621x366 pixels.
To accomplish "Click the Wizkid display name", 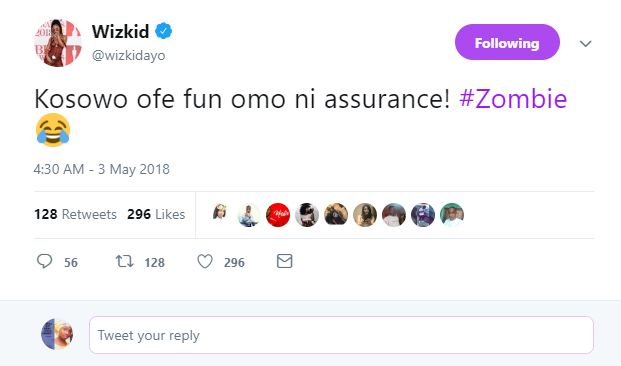I will pos(120,31).
